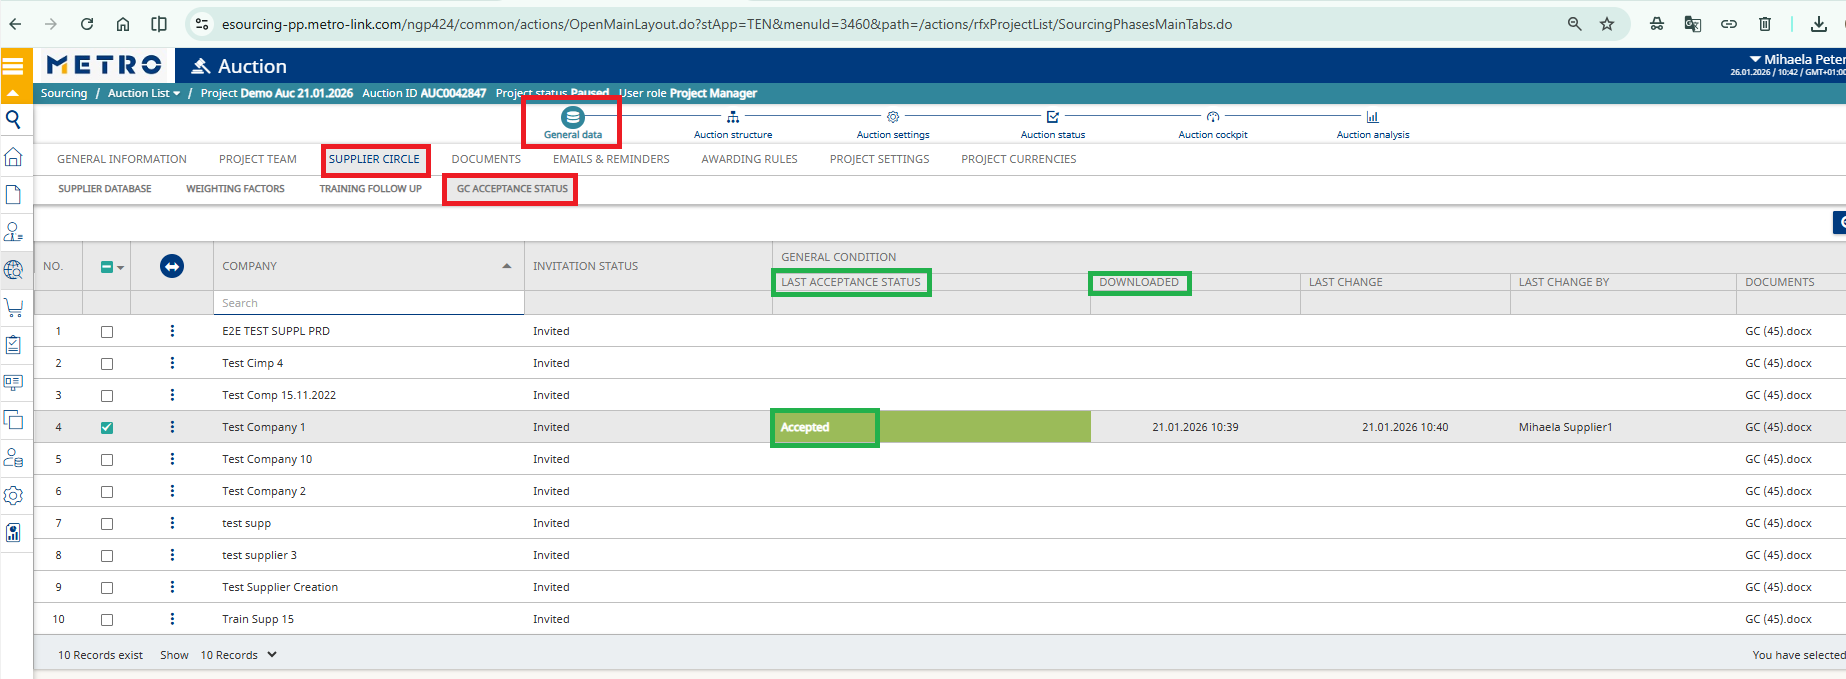Bookmark this page with star icon
This screenshot has width=1846, height=679.
(x=1607, y=24)
